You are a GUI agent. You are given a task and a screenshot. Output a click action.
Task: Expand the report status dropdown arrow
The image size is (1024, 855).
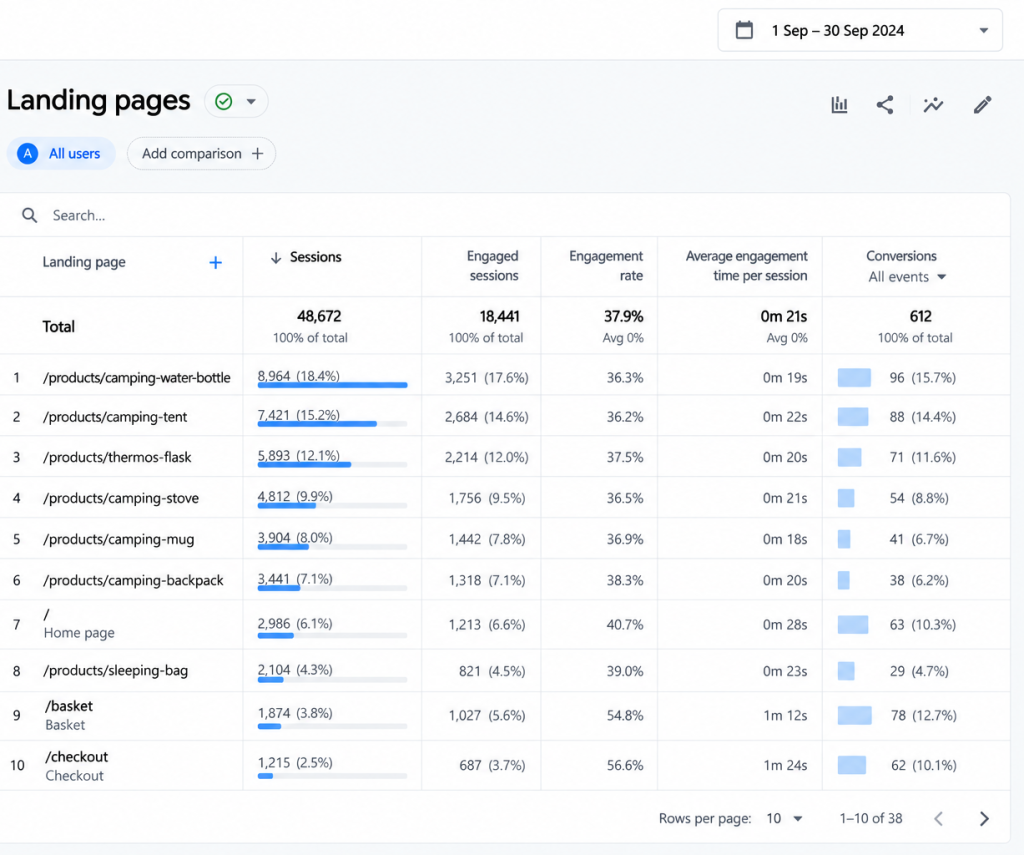[251, 102]
